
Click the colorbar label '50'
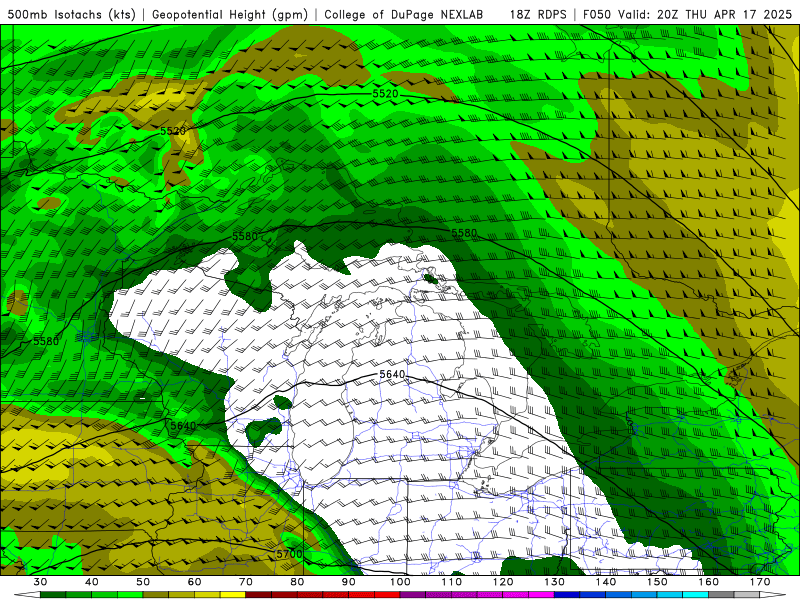[143, 582]
